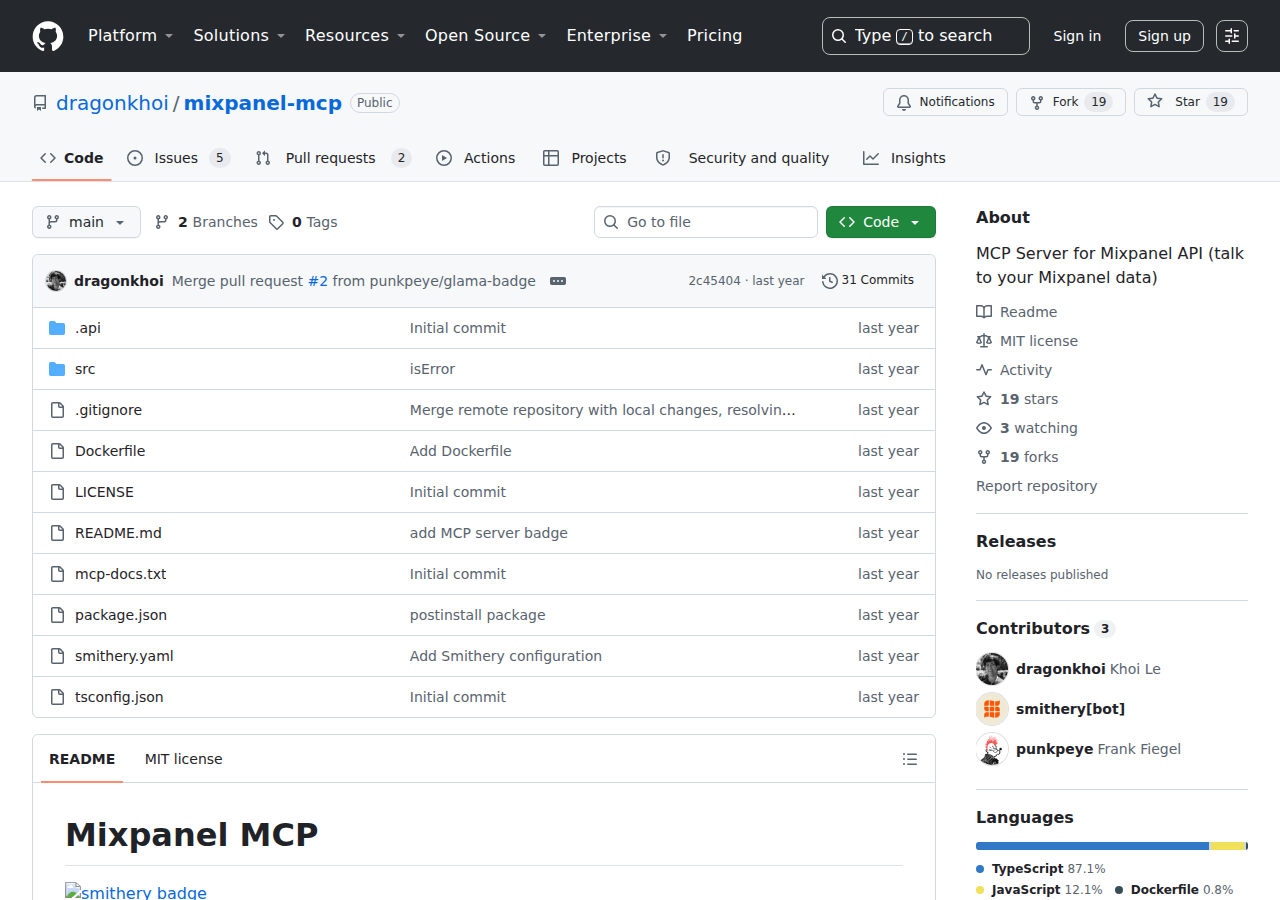Viewport: 1280px width, 900px height.
Task: Expand the Solutions menu
Action: (239, 36)
